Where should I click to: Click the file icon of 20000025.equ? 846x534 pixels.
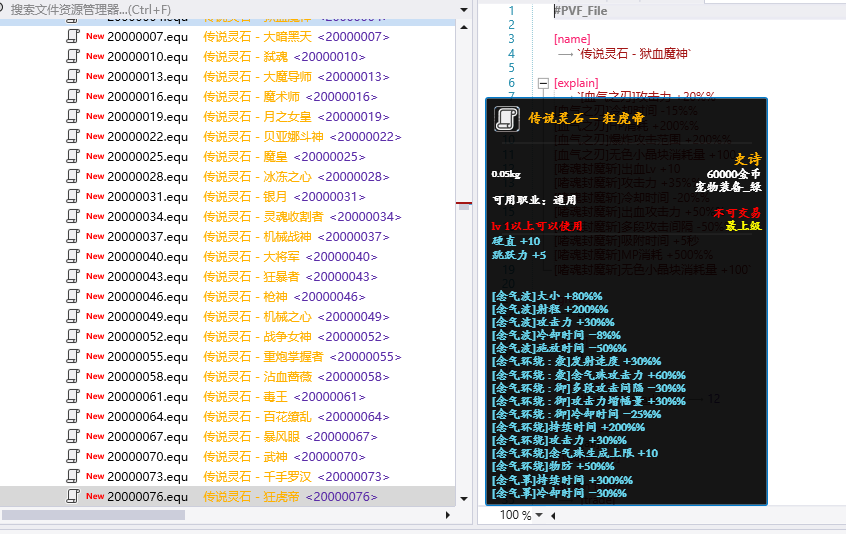tap(72, 156)
